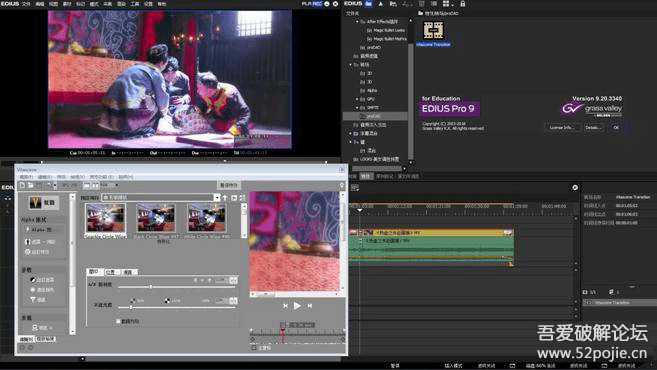657x370 pixels.
Task: Select the LOOKS folder at effects tree bottom
Action: (376, 159)
